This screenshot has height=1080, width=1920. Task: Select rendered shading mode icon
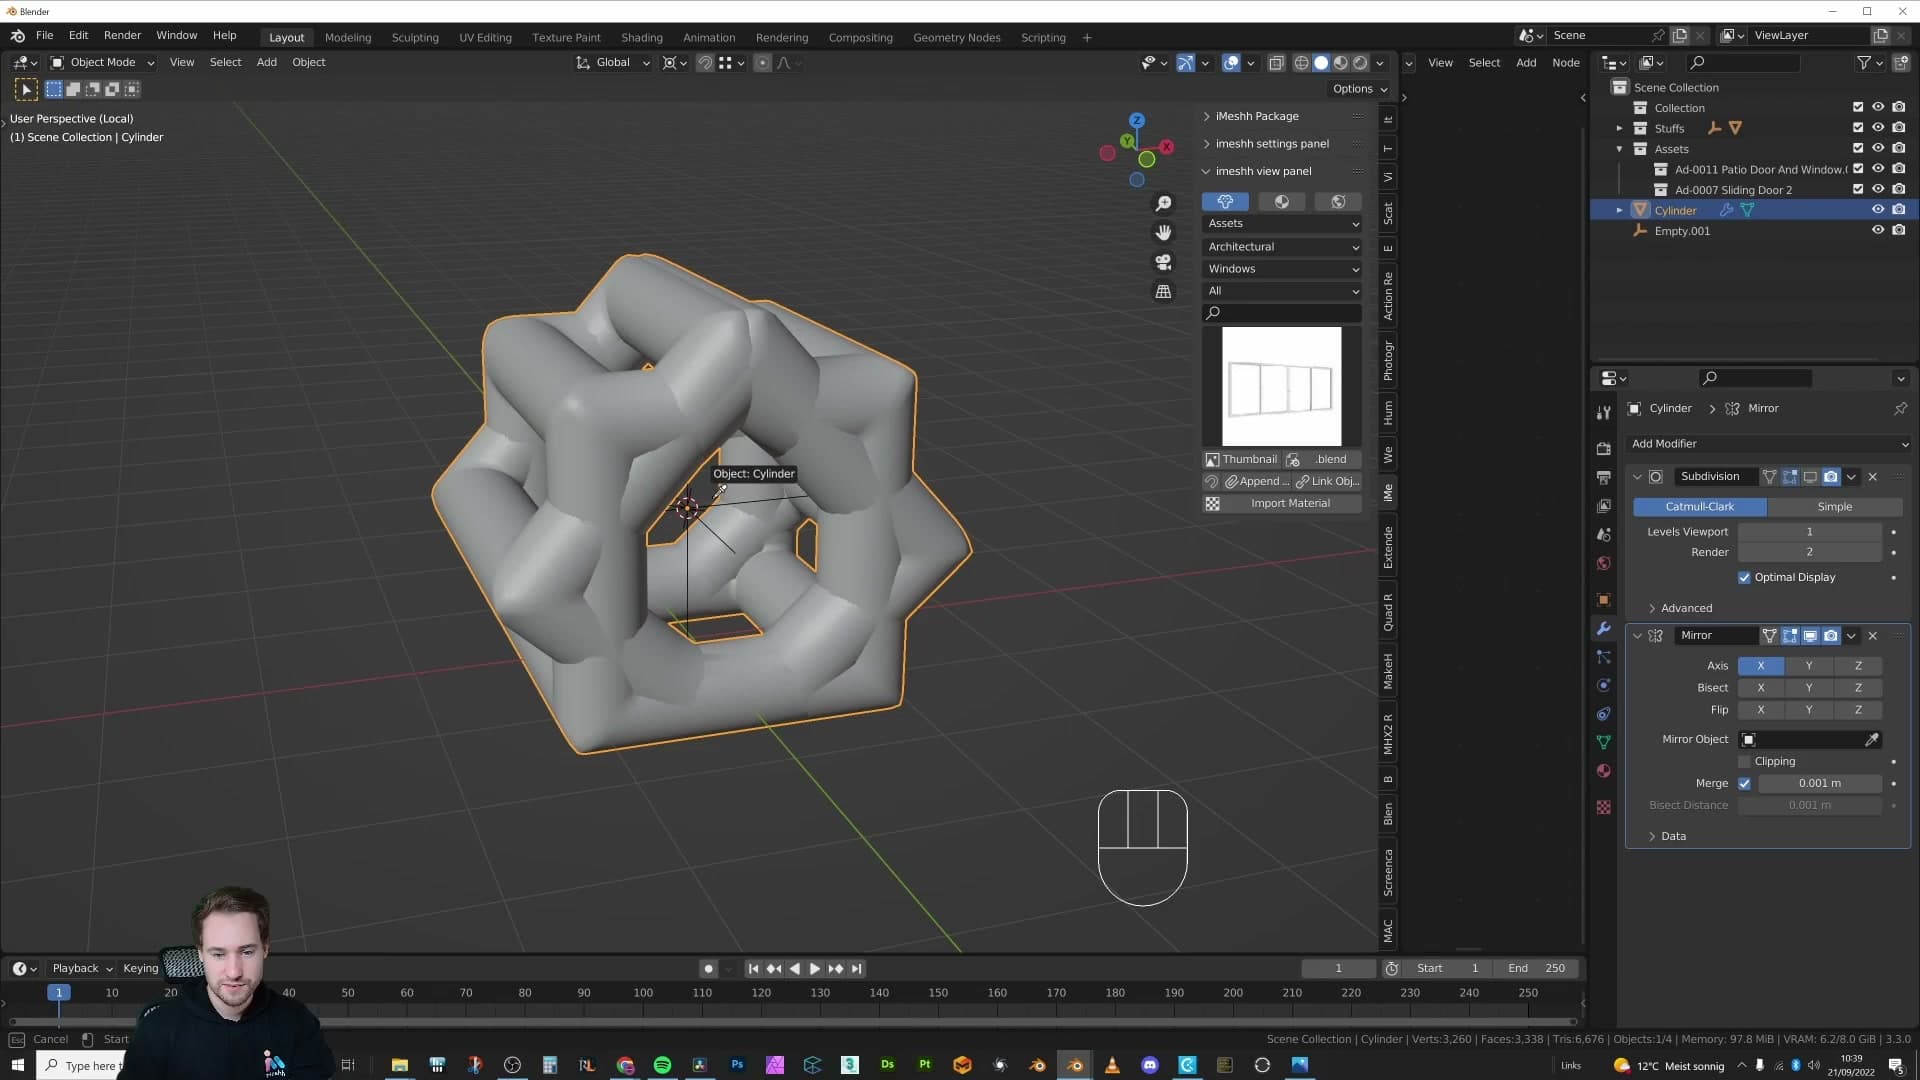1360,63
